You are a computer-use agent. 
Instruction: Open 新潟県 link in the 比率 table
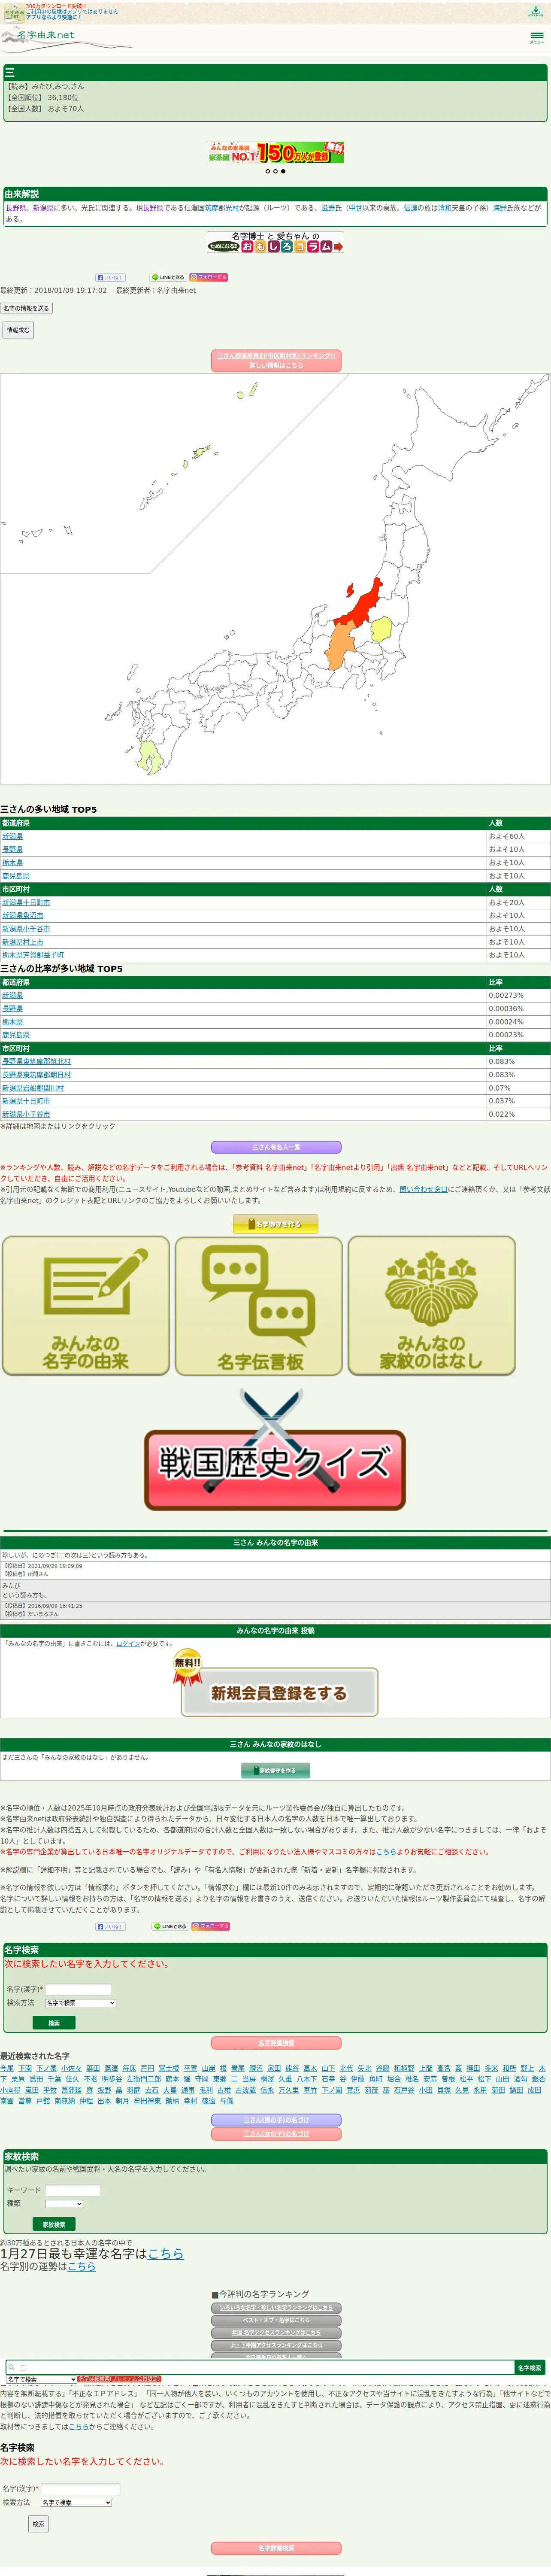pos(12,995)
